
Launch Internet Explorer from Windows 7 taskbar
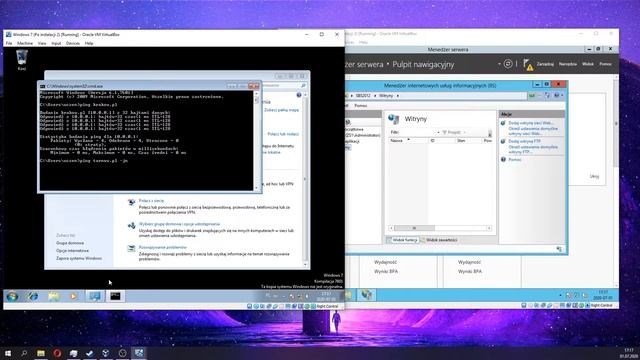click(x=33, y=296)
